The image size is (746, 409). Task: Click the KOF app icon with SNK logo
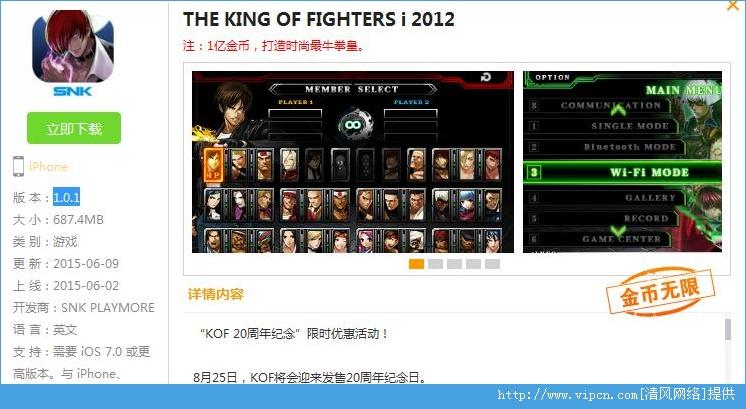pyautogui.click(x=73, y=52)
